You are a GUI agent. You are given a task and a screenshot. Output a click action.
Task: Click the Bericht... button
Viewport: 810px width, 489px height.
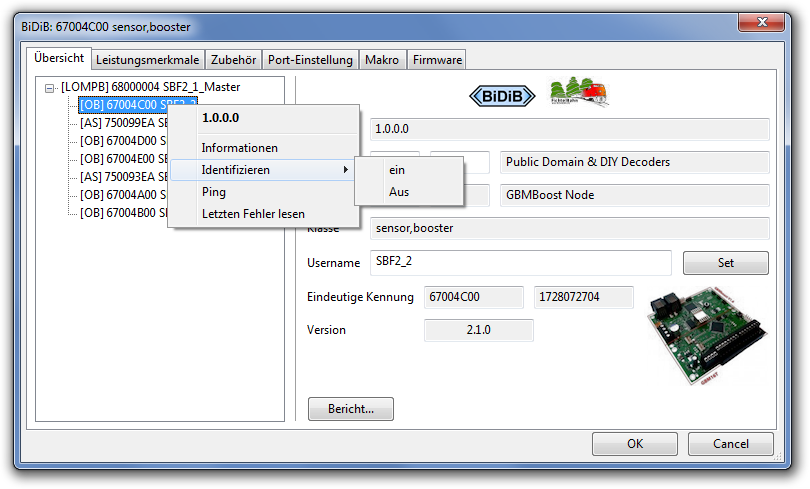[351, 409]
